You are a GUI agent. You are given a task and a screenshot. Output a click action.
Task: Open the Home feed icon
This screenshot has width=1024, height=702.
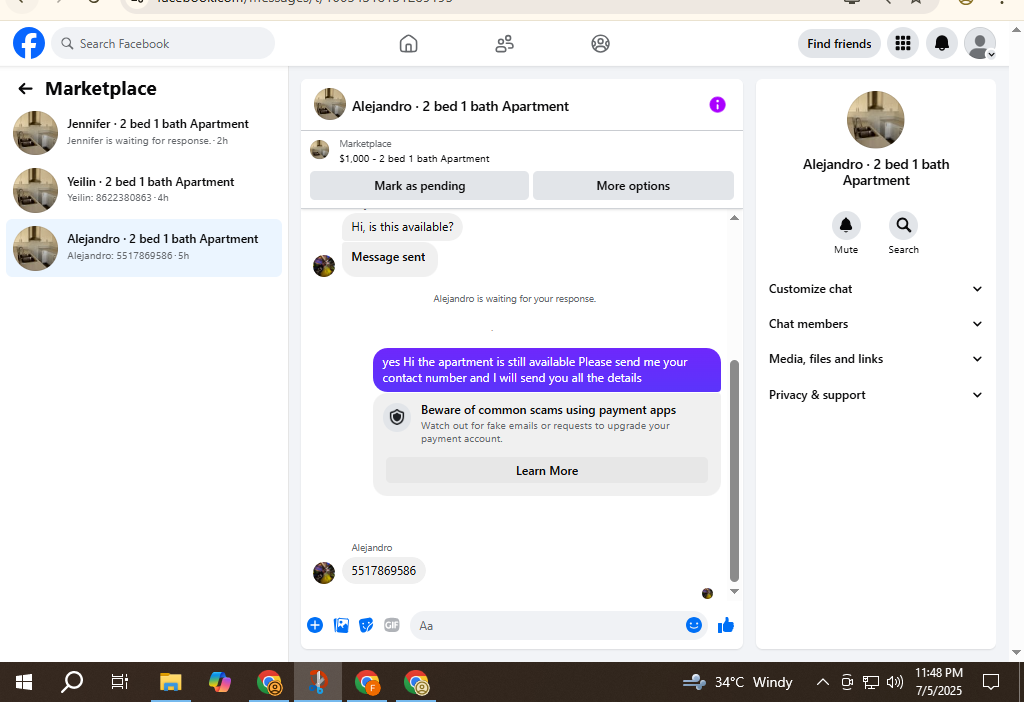pos(408,44)
